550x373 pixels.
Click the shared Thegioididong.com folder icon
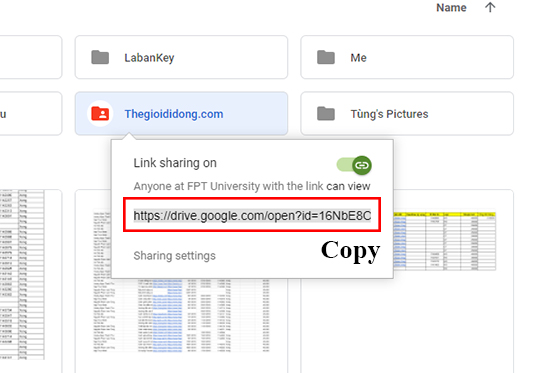pos(100,114)
